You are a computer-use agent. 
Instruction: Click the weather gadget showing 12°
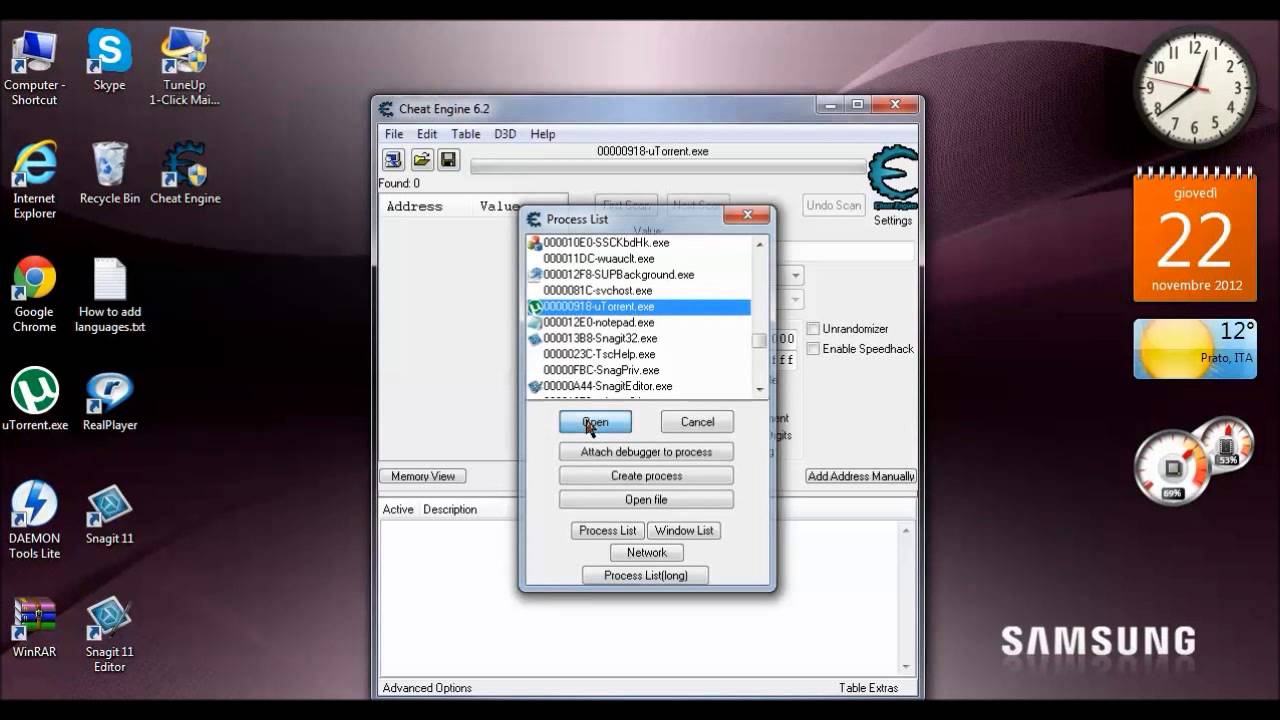tap(1194, 349)
